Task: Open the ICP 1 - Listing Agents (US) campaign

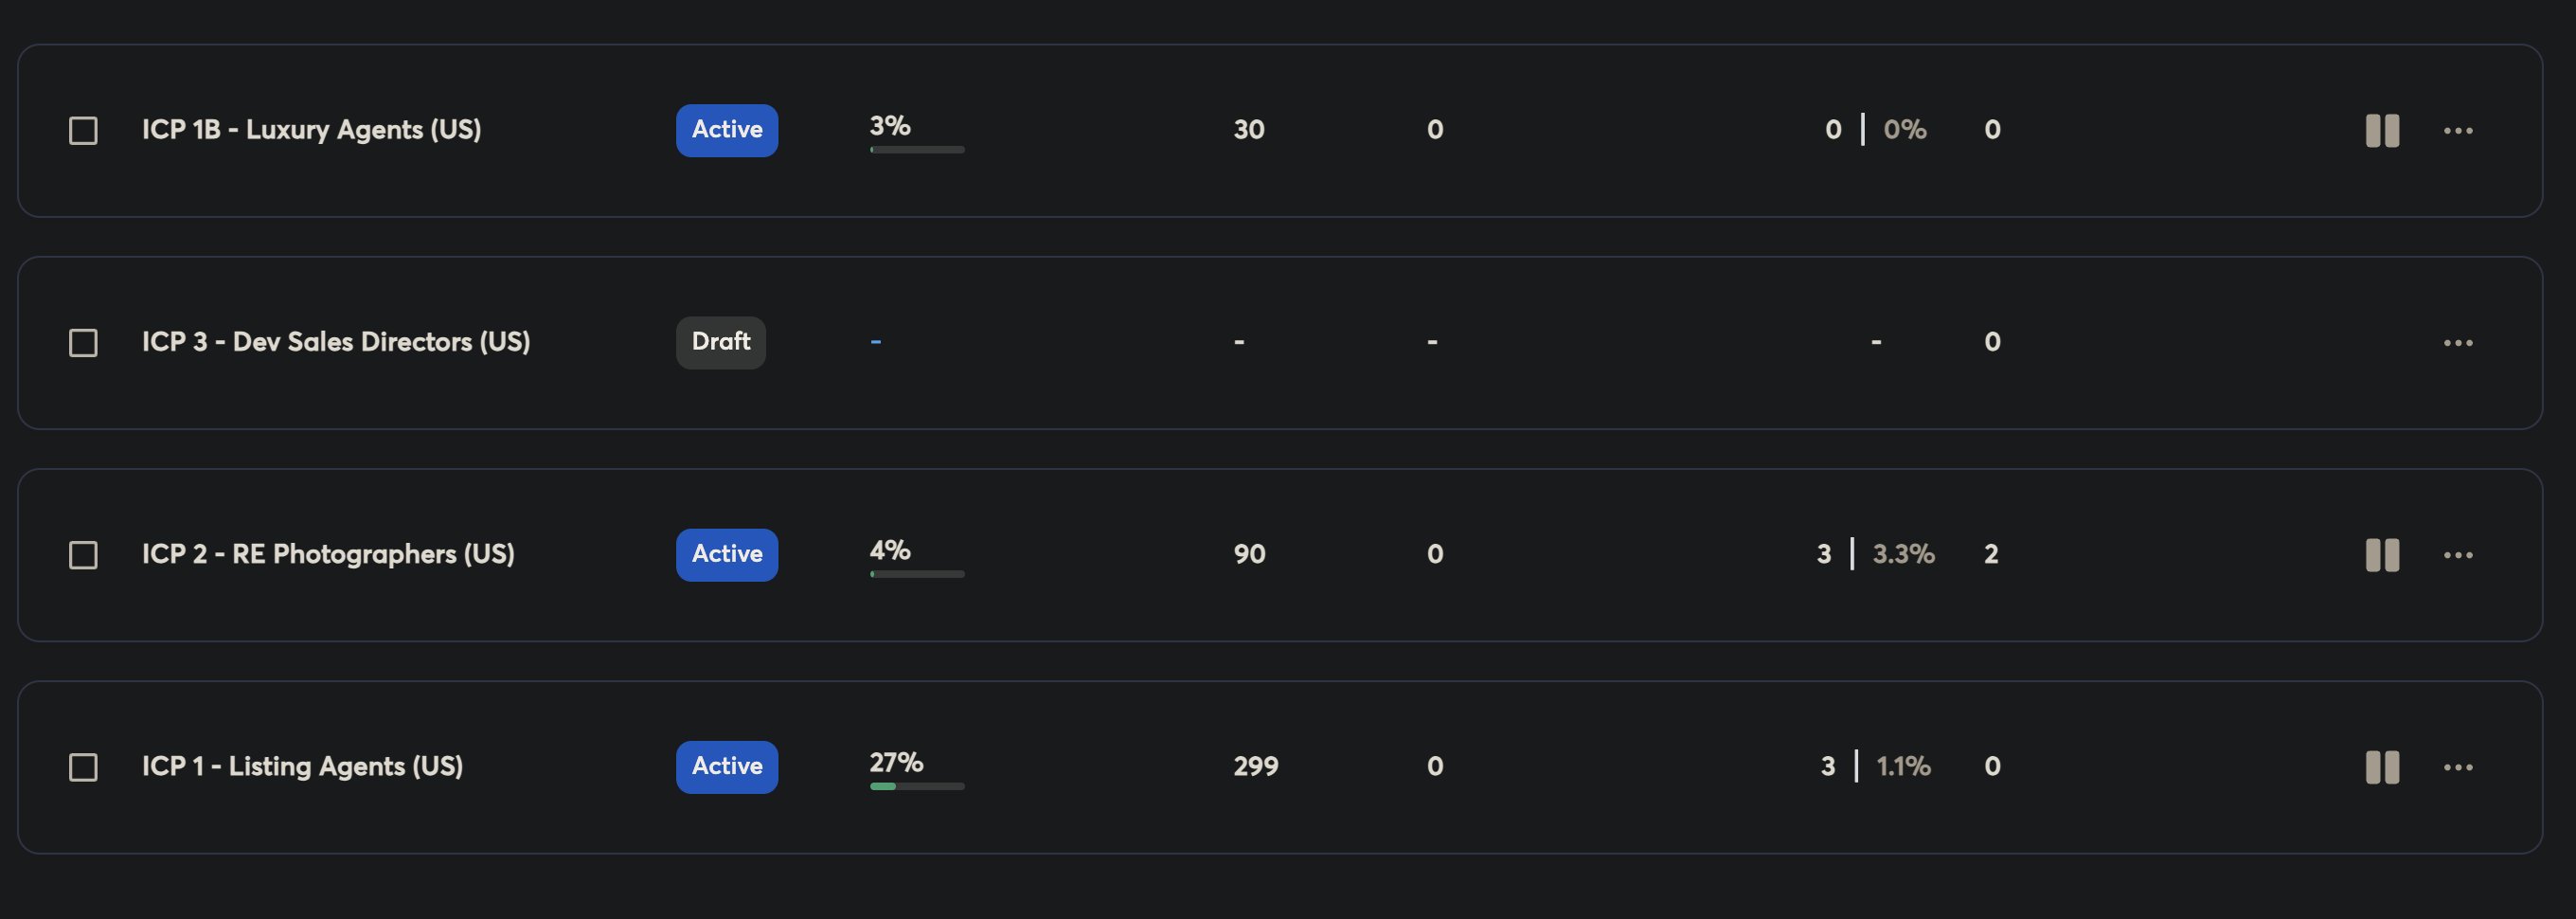Action: point(302,766)
